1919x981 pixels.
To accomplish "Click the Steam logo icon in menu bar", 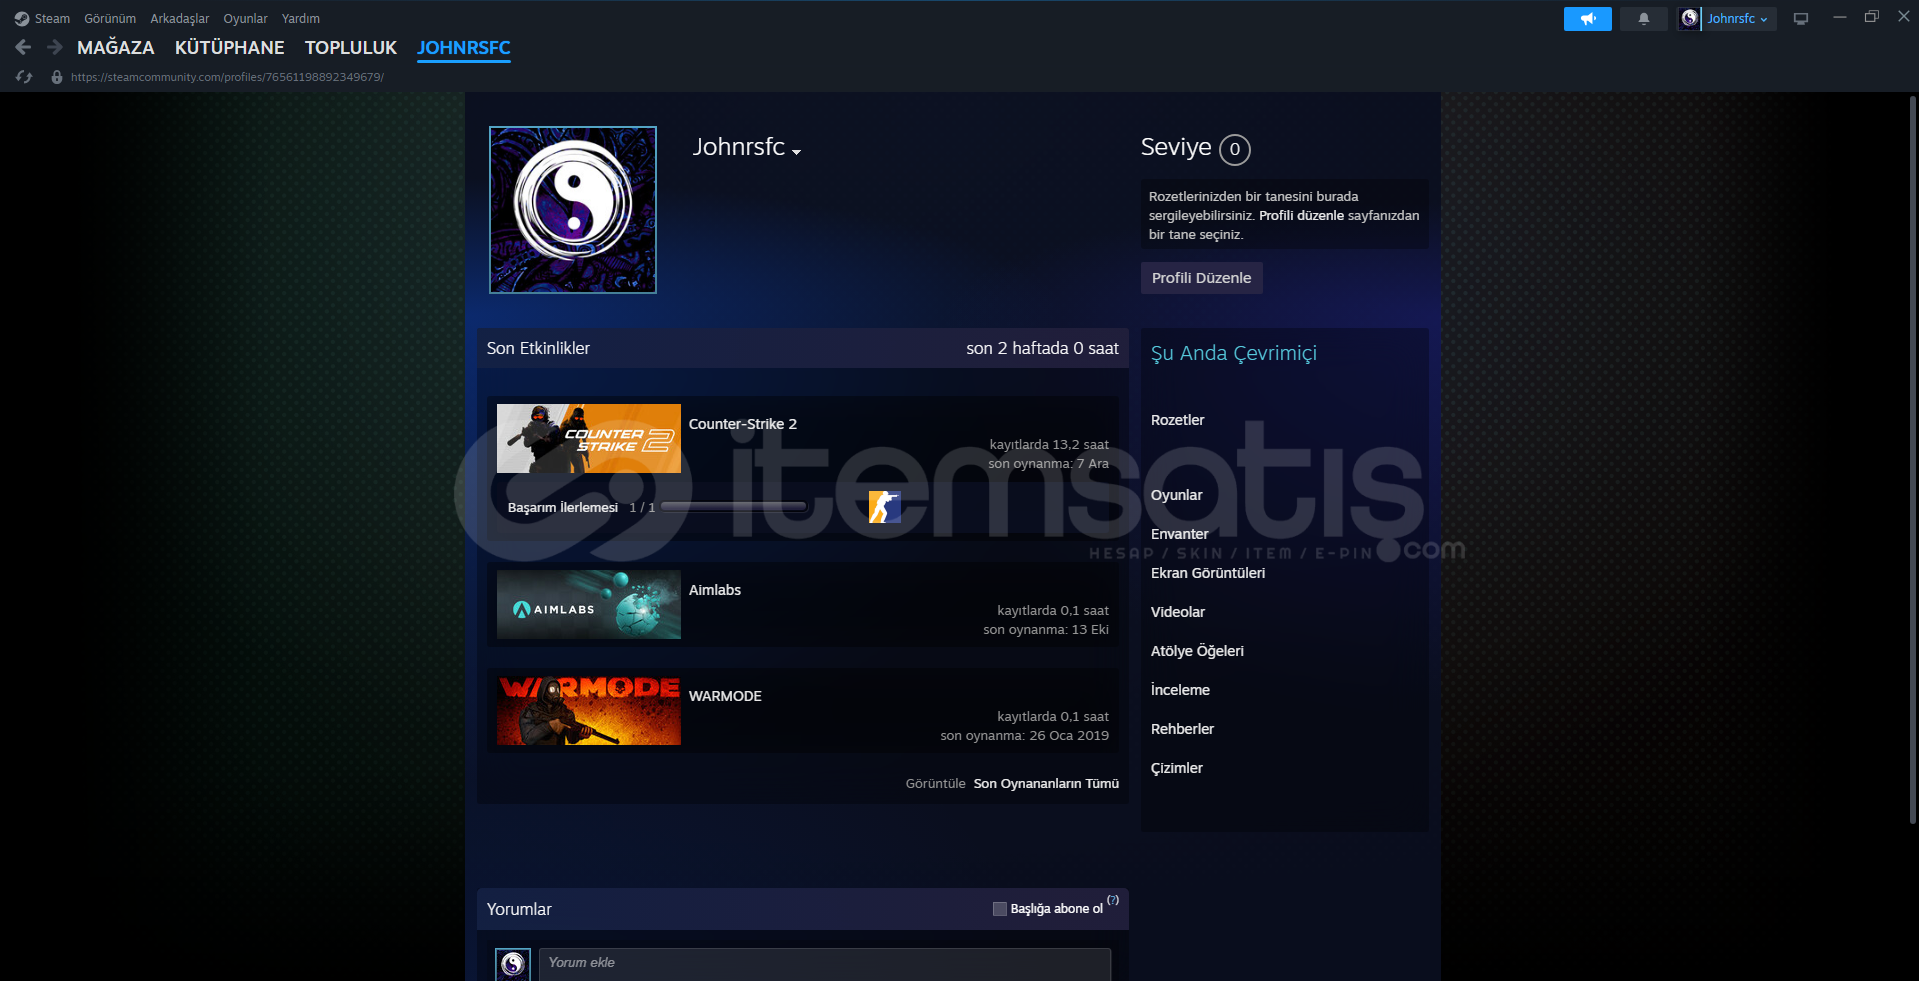I will tap(21, 19).
